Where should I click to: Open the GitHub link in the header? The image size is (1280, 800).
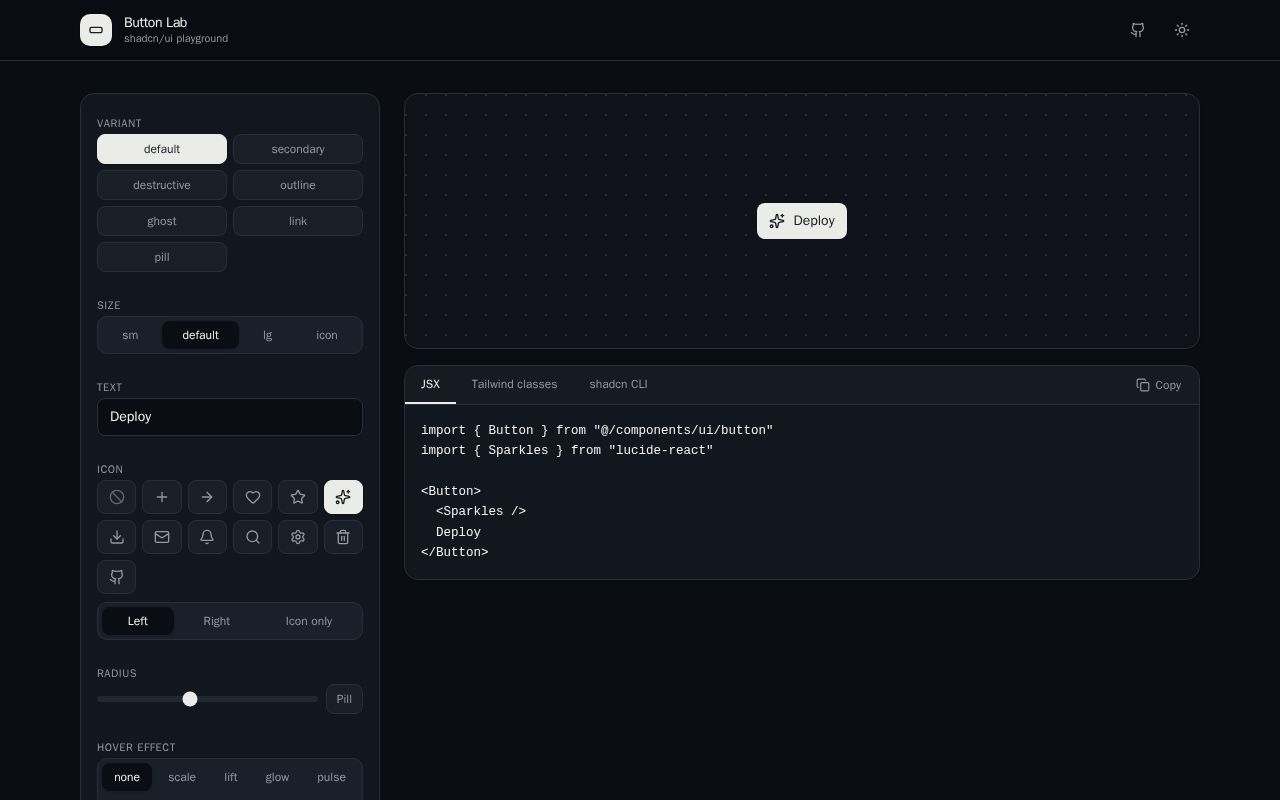click(1138, 30)
